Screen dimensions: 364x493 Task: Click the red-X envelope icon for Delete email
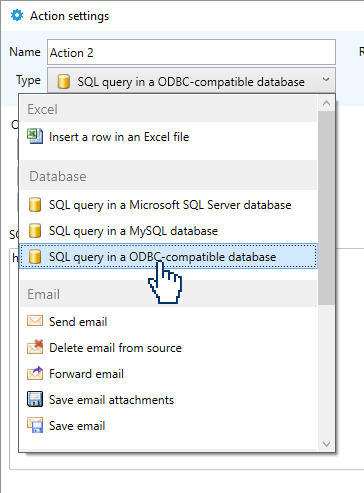(x=35, y=347)
